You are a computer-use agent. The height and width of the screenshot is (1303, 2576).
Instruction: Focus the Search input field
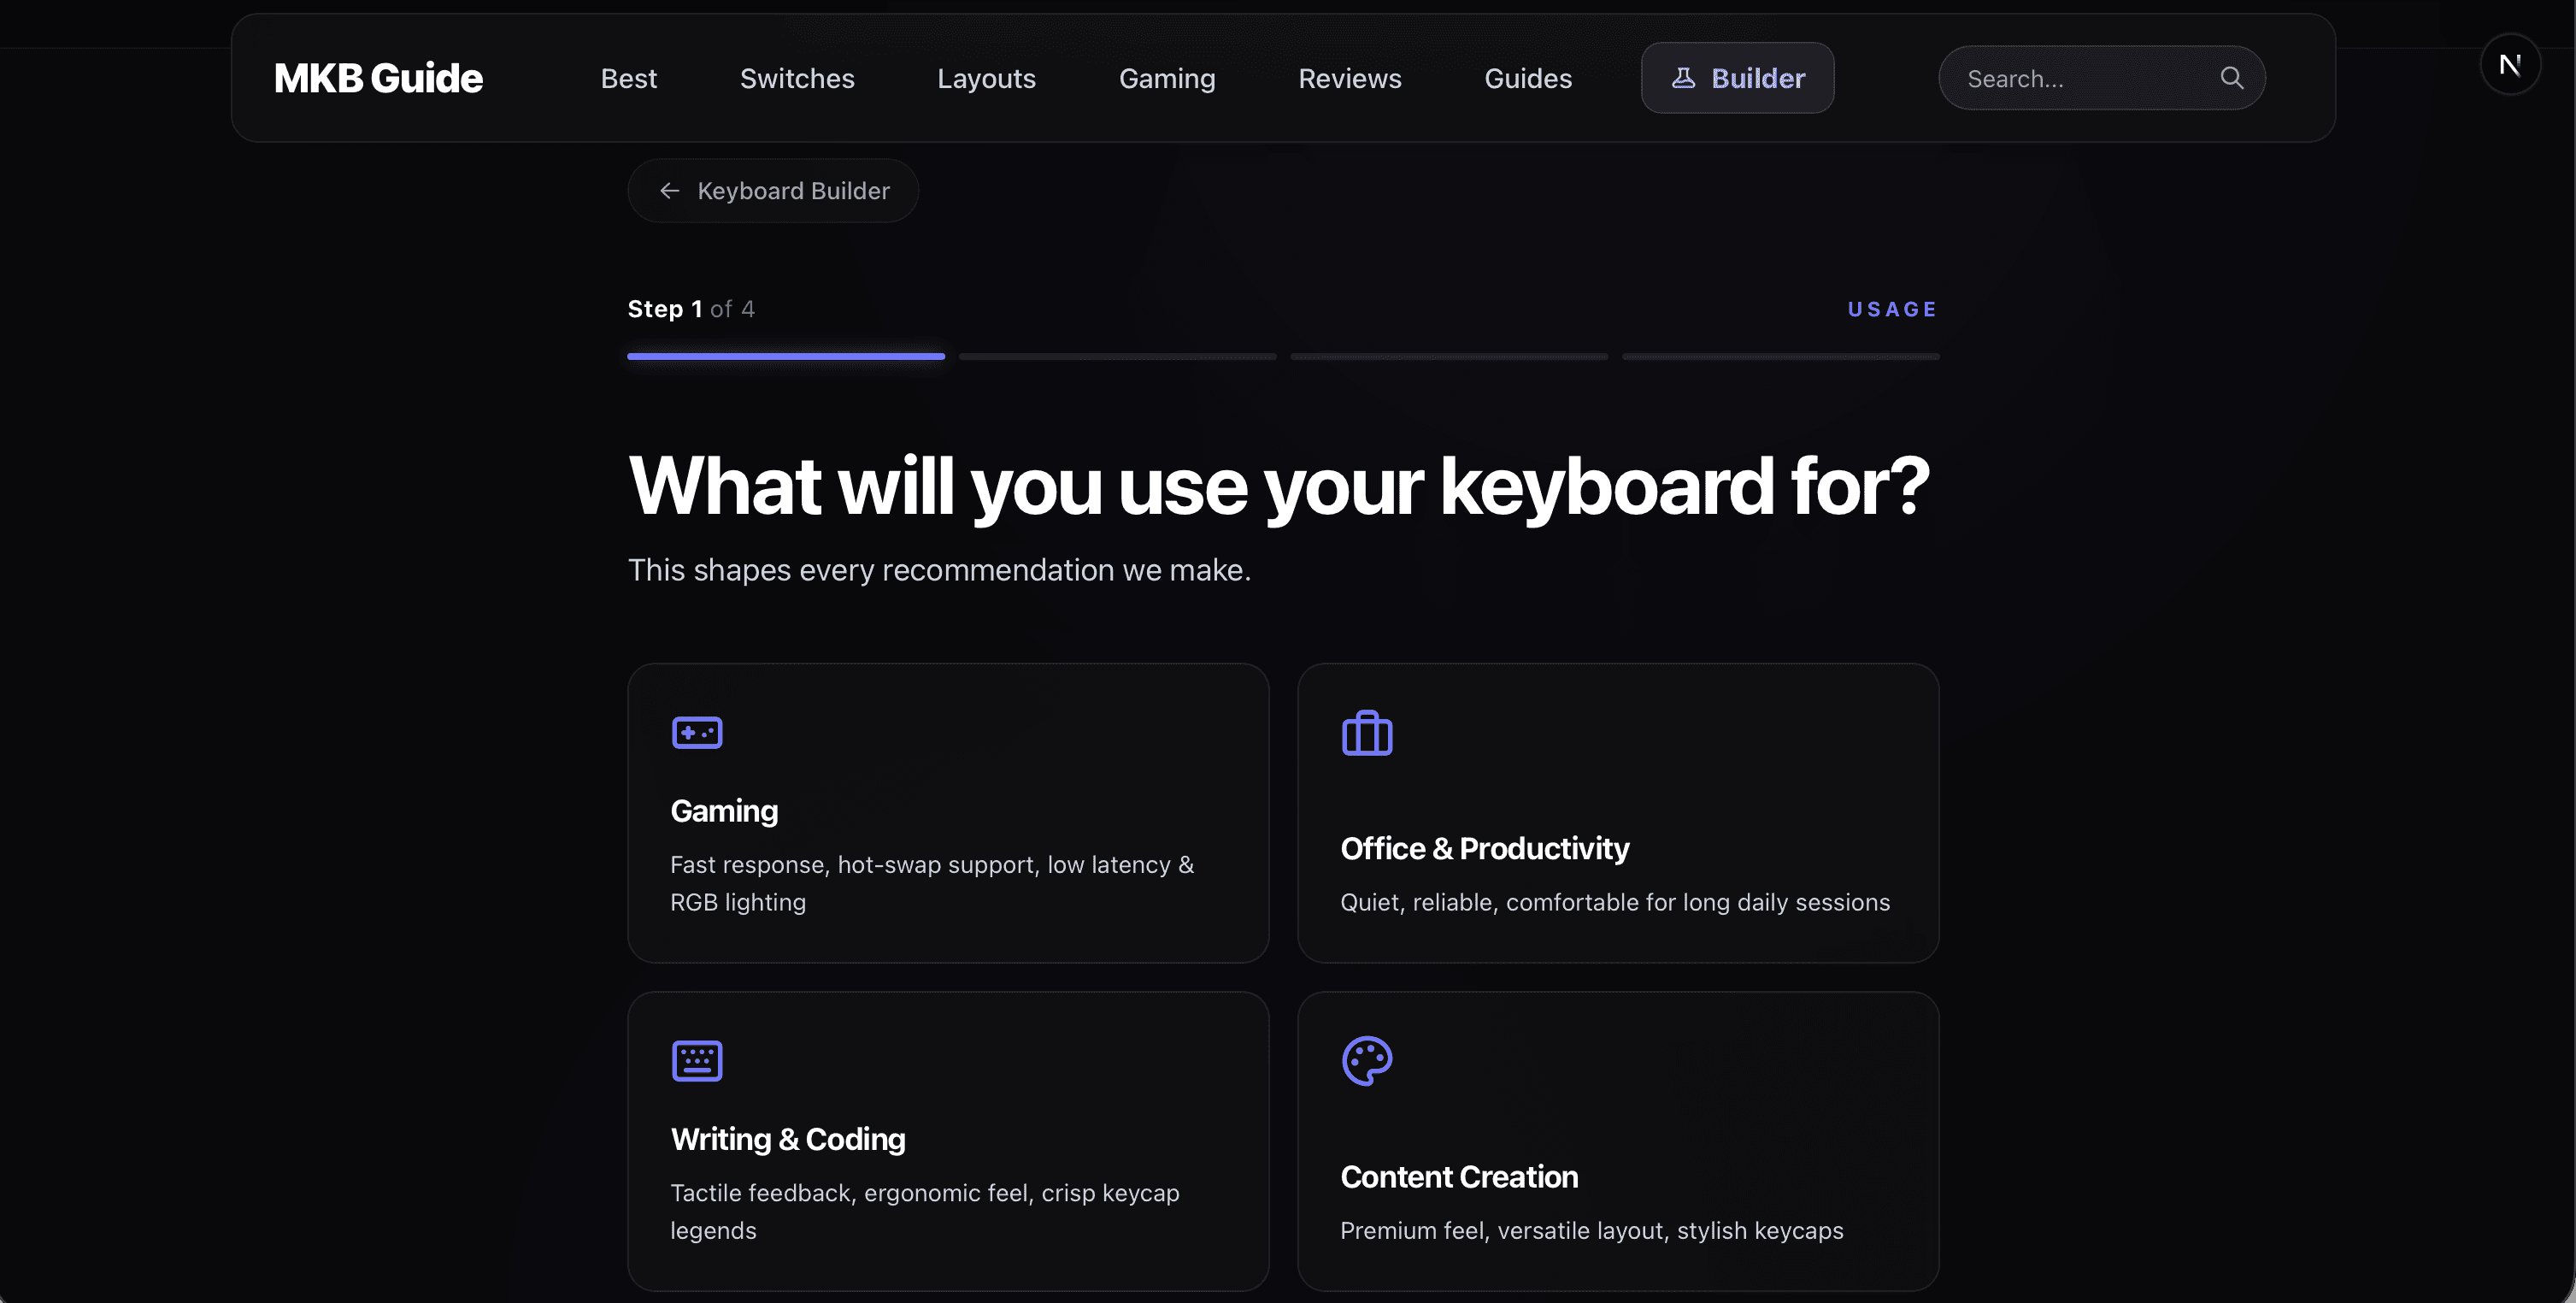point(2080,78)
